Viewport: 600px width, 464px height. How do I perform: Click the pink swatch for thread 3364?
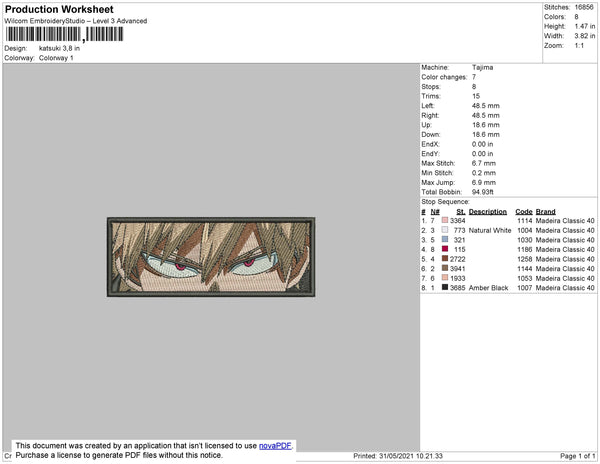coord(445,220)
